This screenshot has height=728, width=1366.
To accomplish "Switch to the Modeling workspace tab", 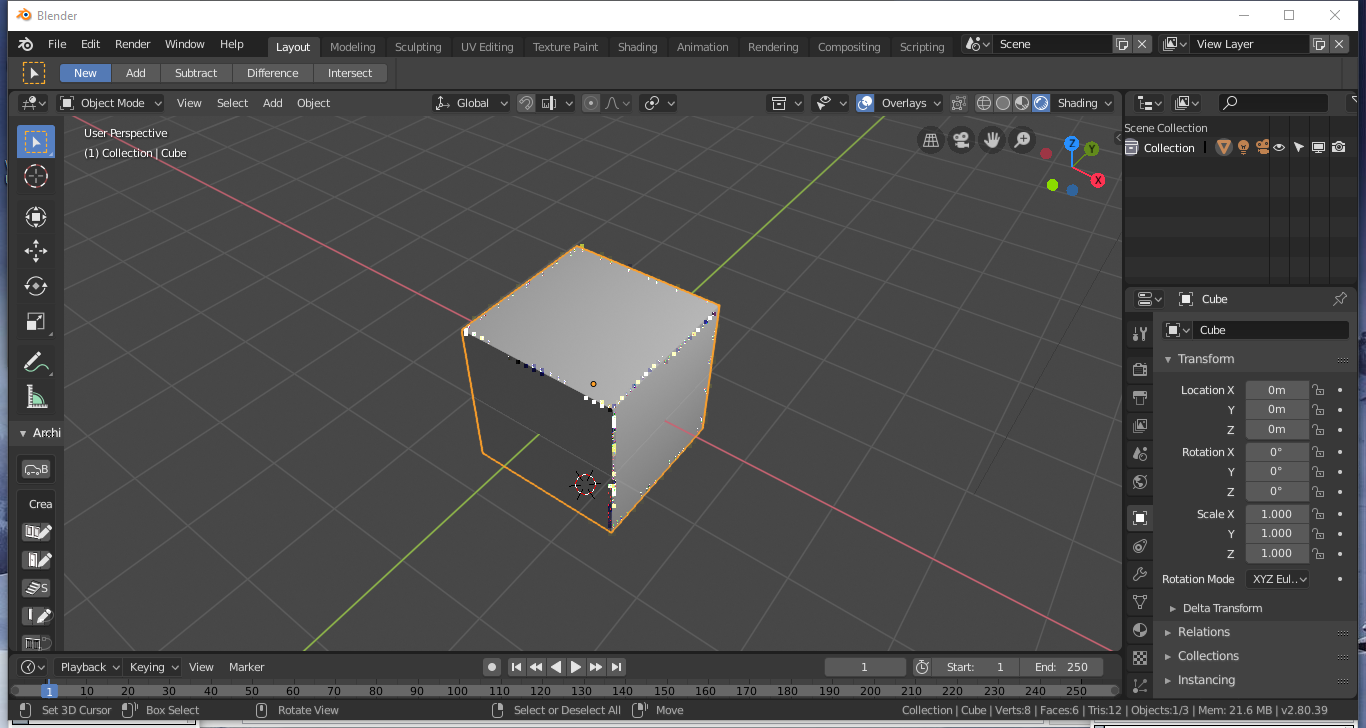I will (x=352, y=47).
